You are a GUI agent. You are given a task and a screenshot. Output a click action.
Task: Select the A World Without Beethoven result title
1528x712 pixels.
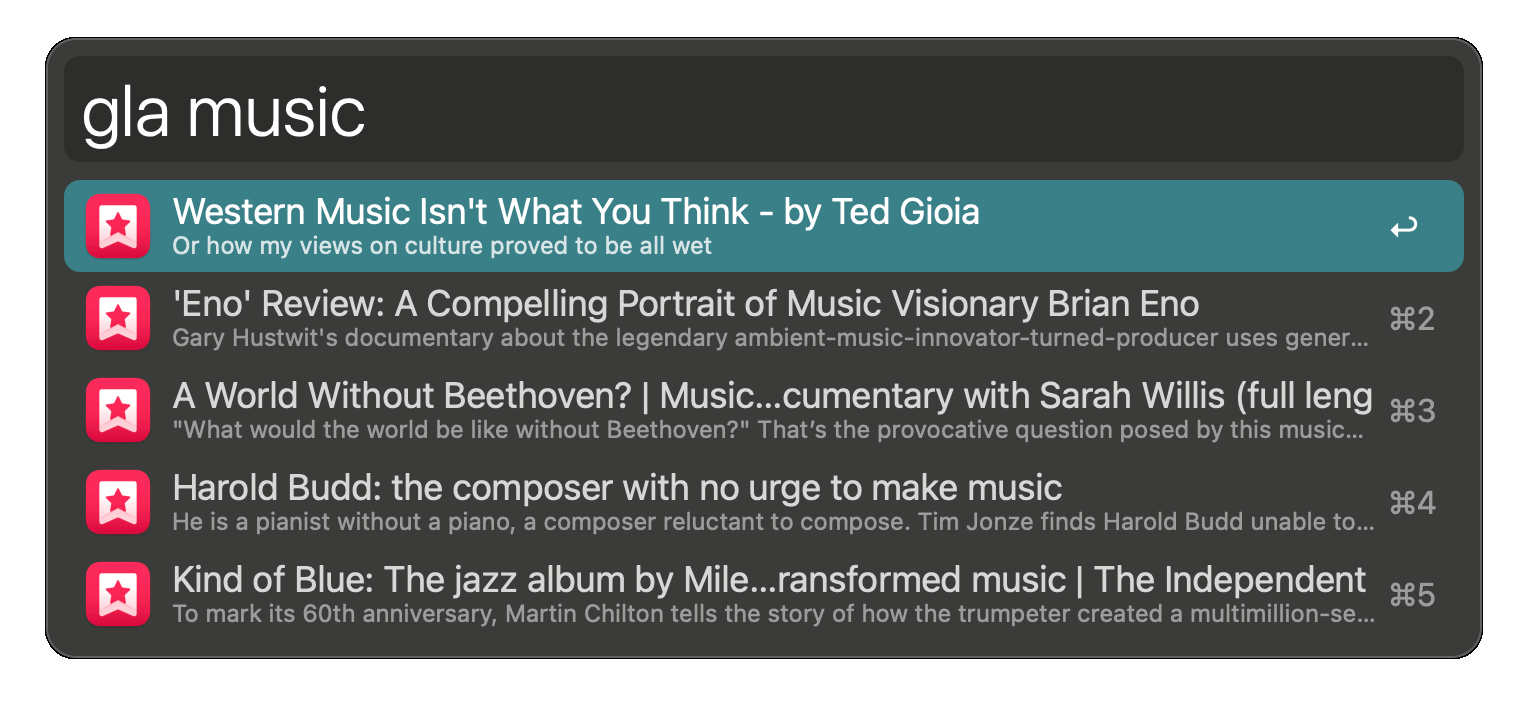772,396
